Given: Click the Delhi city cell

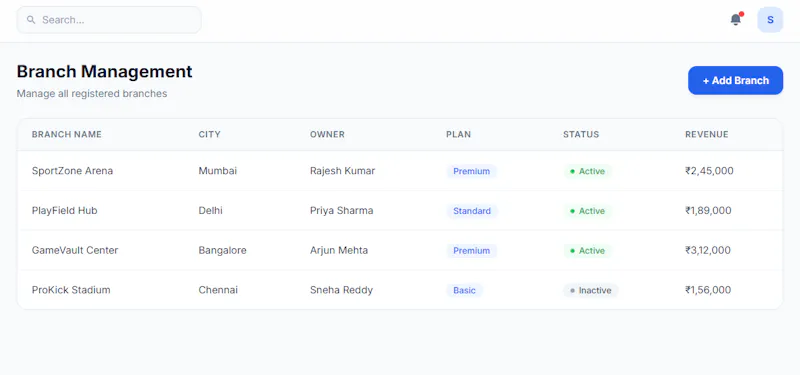Looking at the screenshot, I should pyautogui.click(x=210, y=211).
